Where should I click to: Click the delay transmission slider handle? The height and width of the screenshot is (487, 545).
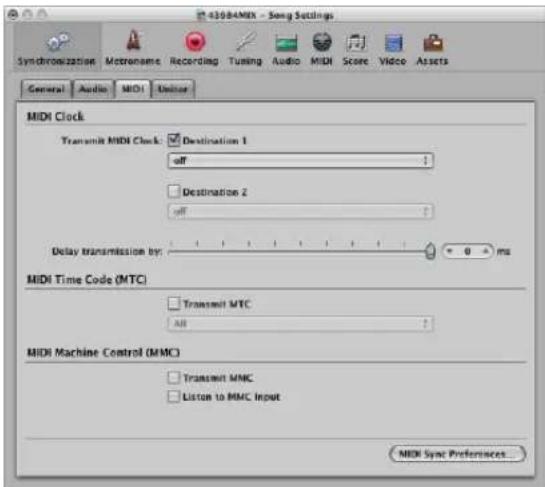(x=430, y=251)
